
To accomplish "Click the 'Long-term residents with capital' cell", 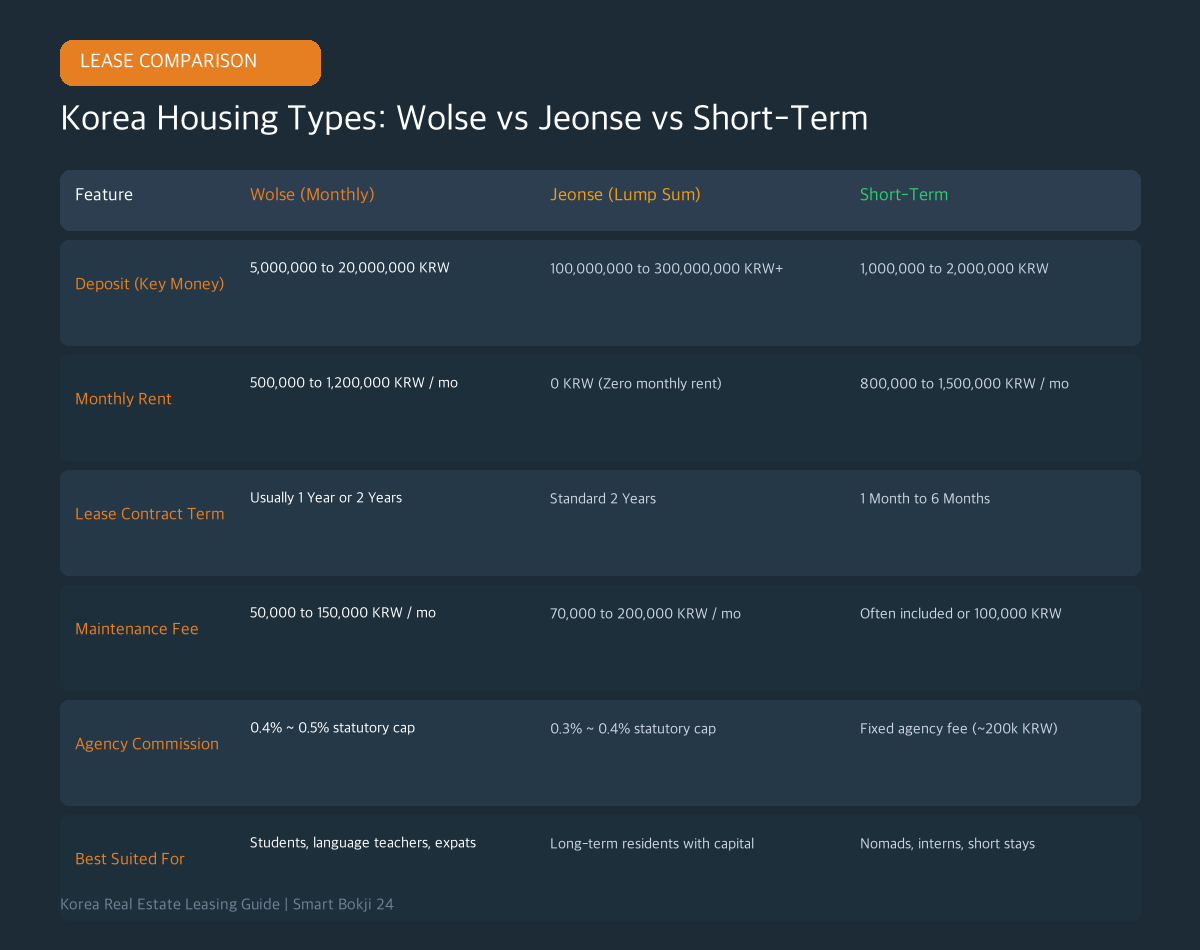I will click(x=652, y=844).
